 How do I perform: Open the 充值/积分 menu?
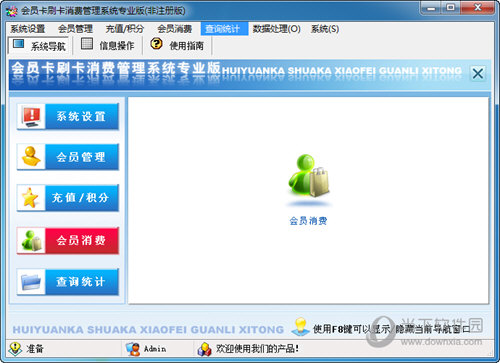pyautogui.click(x=125, y=29)
